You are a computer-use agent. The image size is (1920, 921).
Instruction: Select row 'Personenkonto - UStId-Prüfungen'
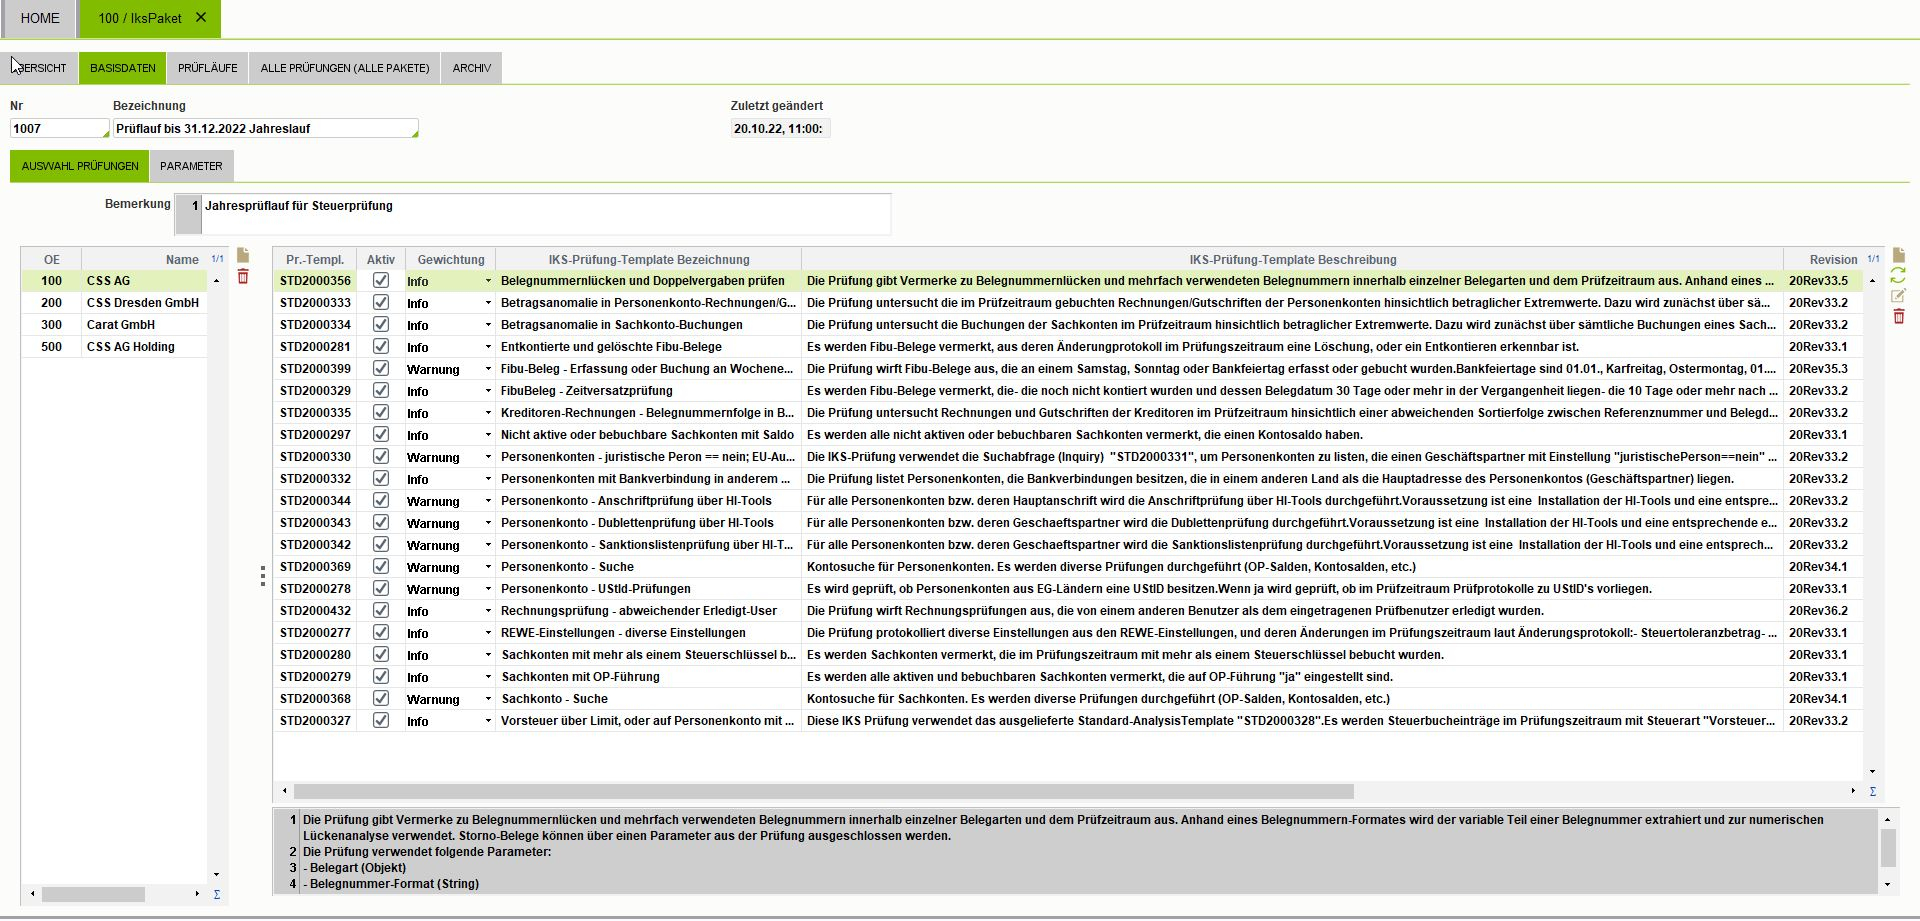(1068, 589)
